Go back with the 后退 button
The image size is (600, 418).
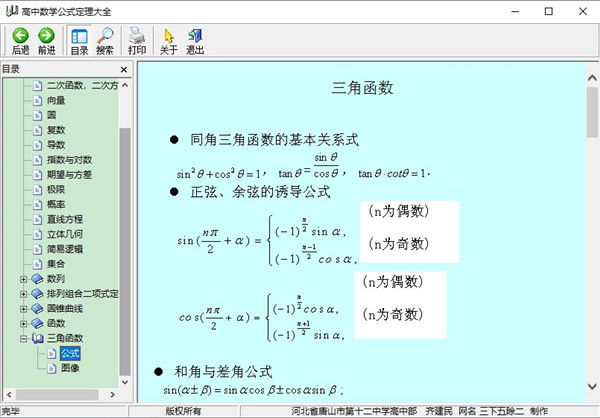(x=20, y=41)
